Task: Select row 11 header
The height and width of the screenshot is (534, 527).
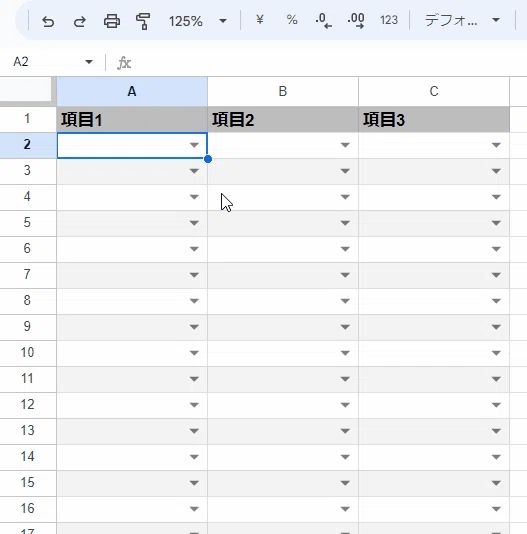Action: (x=27, y=378)
